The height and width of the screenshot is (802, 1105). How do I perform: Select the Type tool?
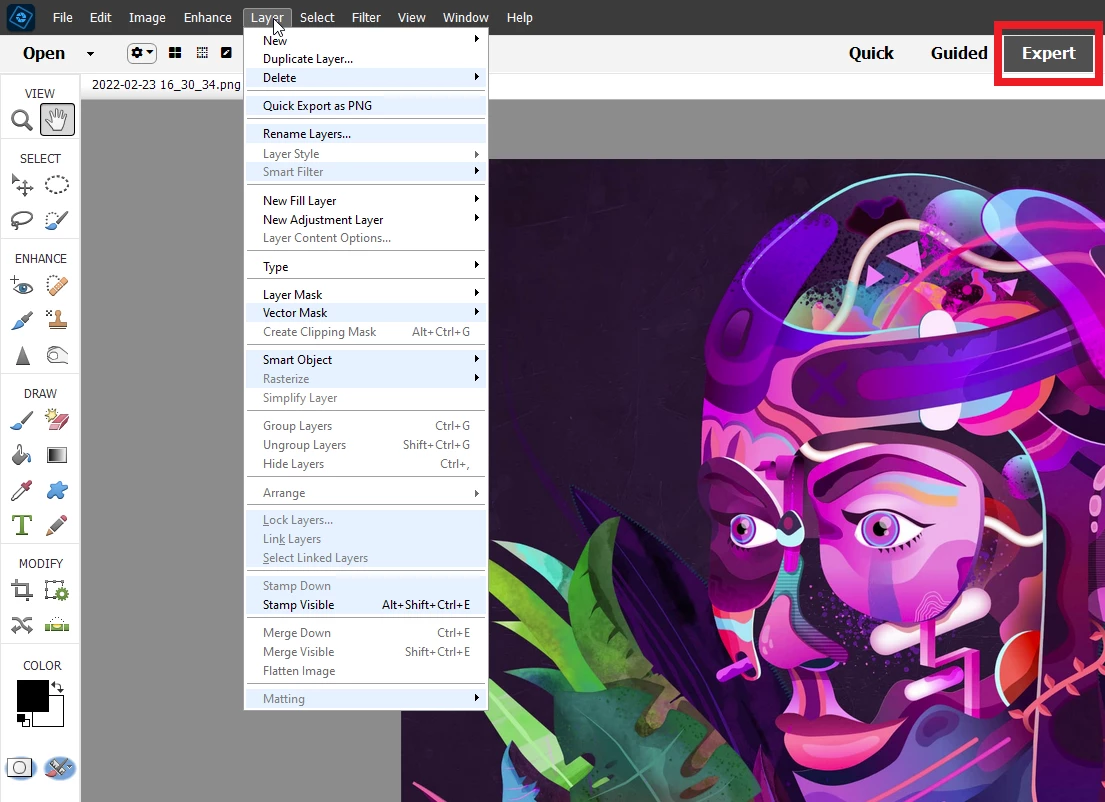[22, 525]
